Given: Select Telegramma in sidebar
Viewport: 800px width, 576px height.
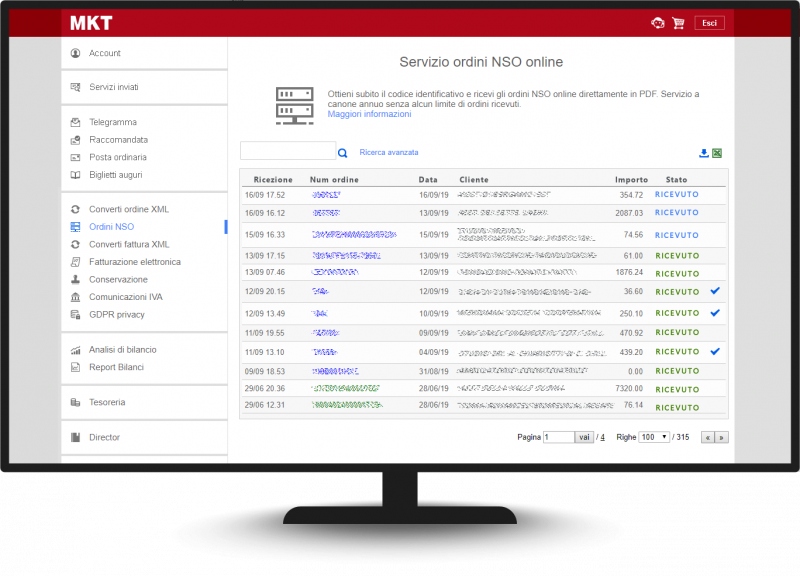Looking at the screenshot, I should [113, 122].
